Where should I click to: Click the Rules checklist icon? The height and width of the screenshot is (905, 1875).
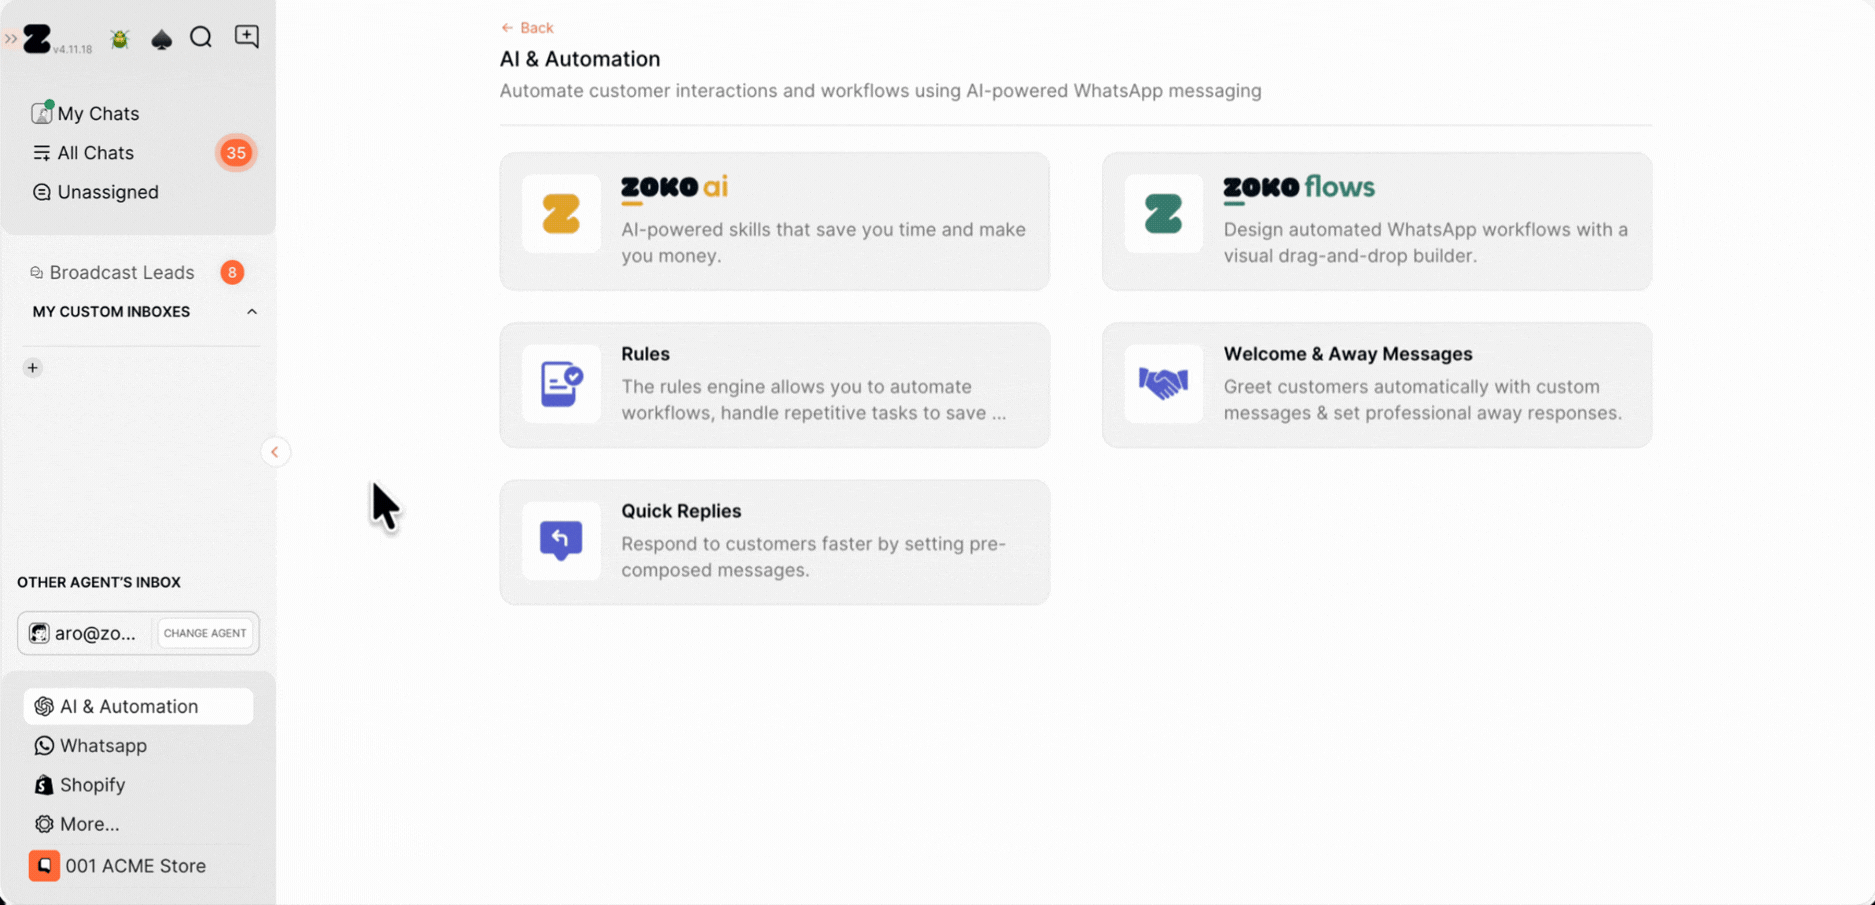tap(561, 384)
